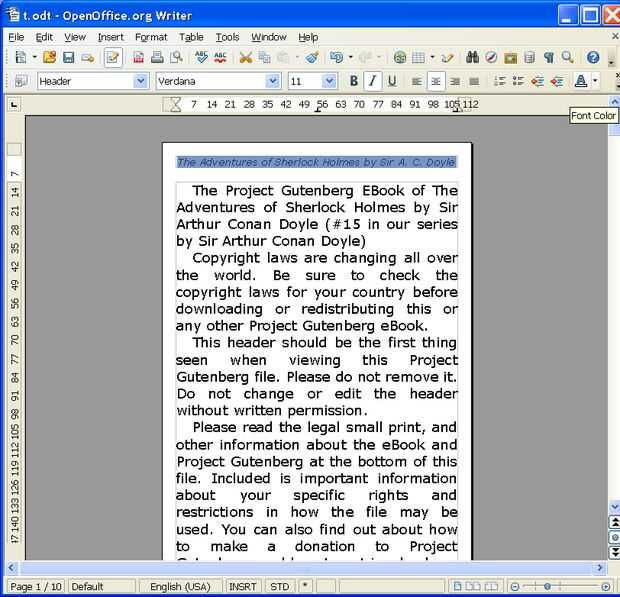The width and height of the screenshot is (620, 597).
Task: Click the New document icon
Action: coord(20,58)
